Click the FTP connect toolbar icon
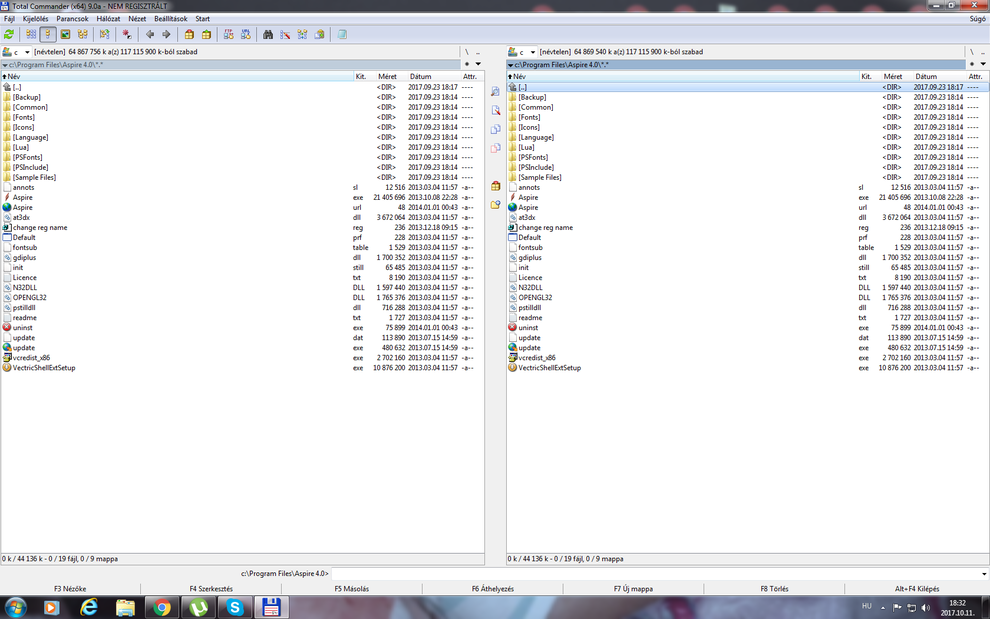The height and width of the screenshot is (619, 990). pos(229,34)
